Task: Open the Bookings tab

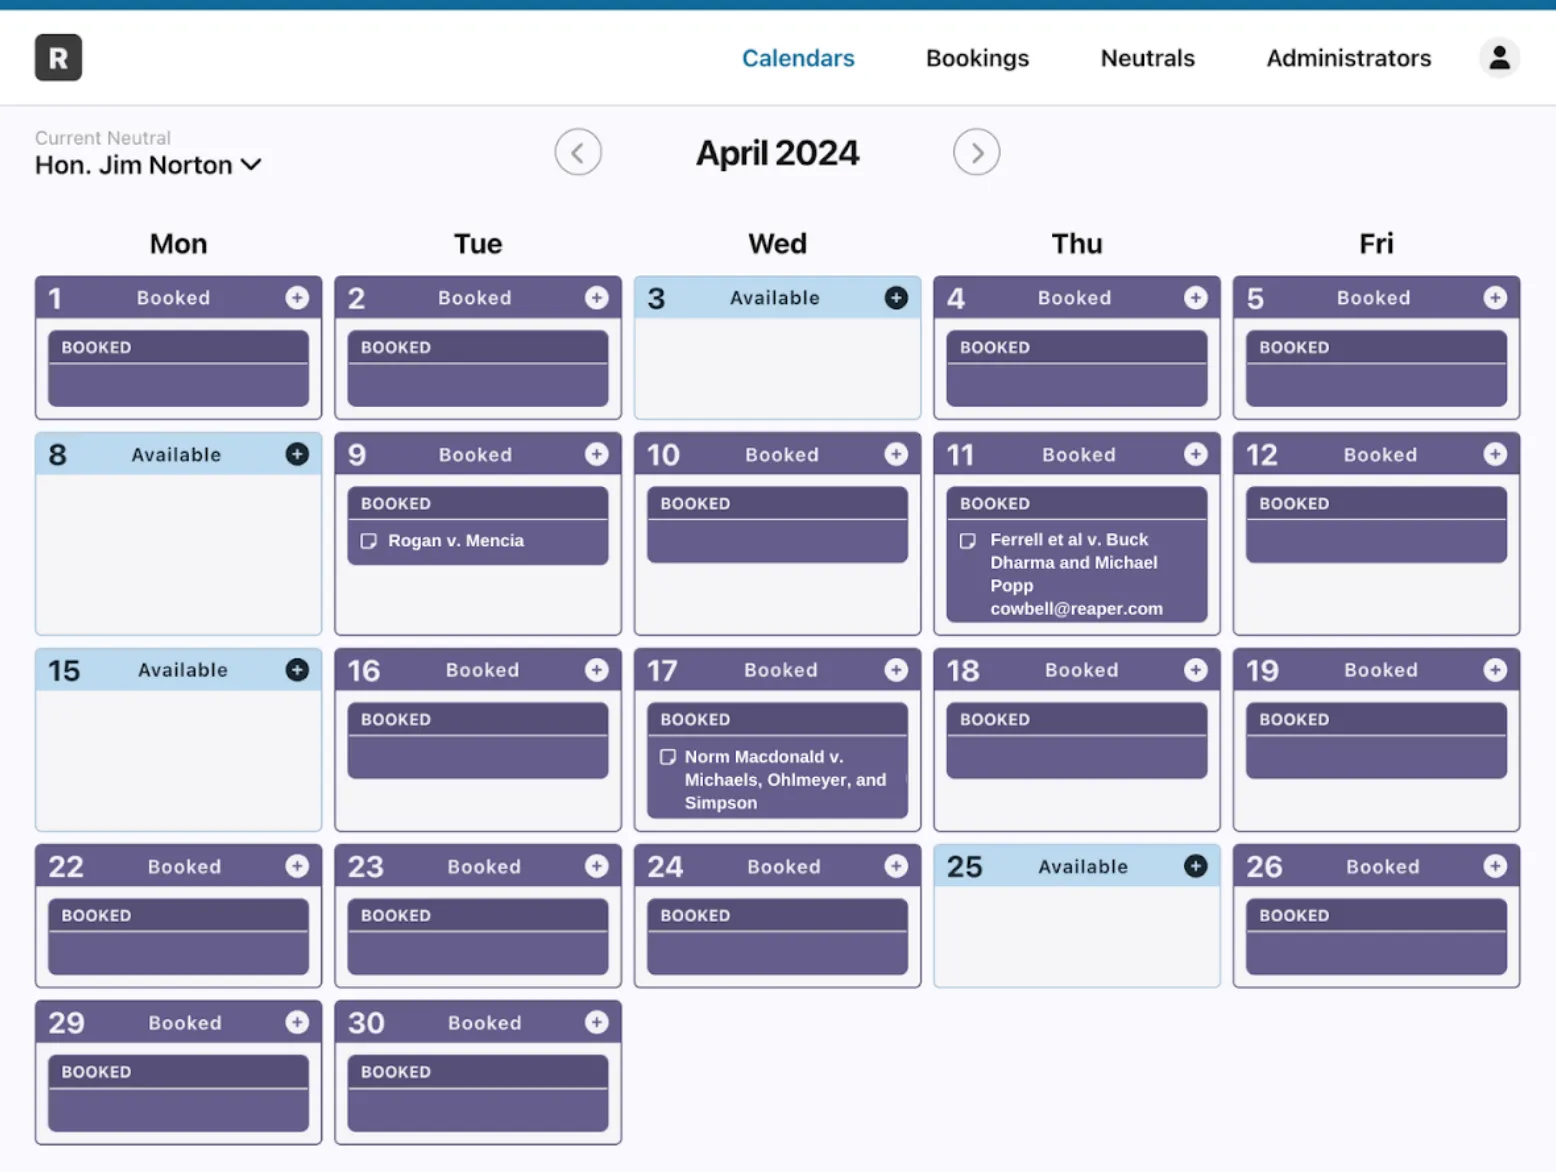Action: coord(977,58)
